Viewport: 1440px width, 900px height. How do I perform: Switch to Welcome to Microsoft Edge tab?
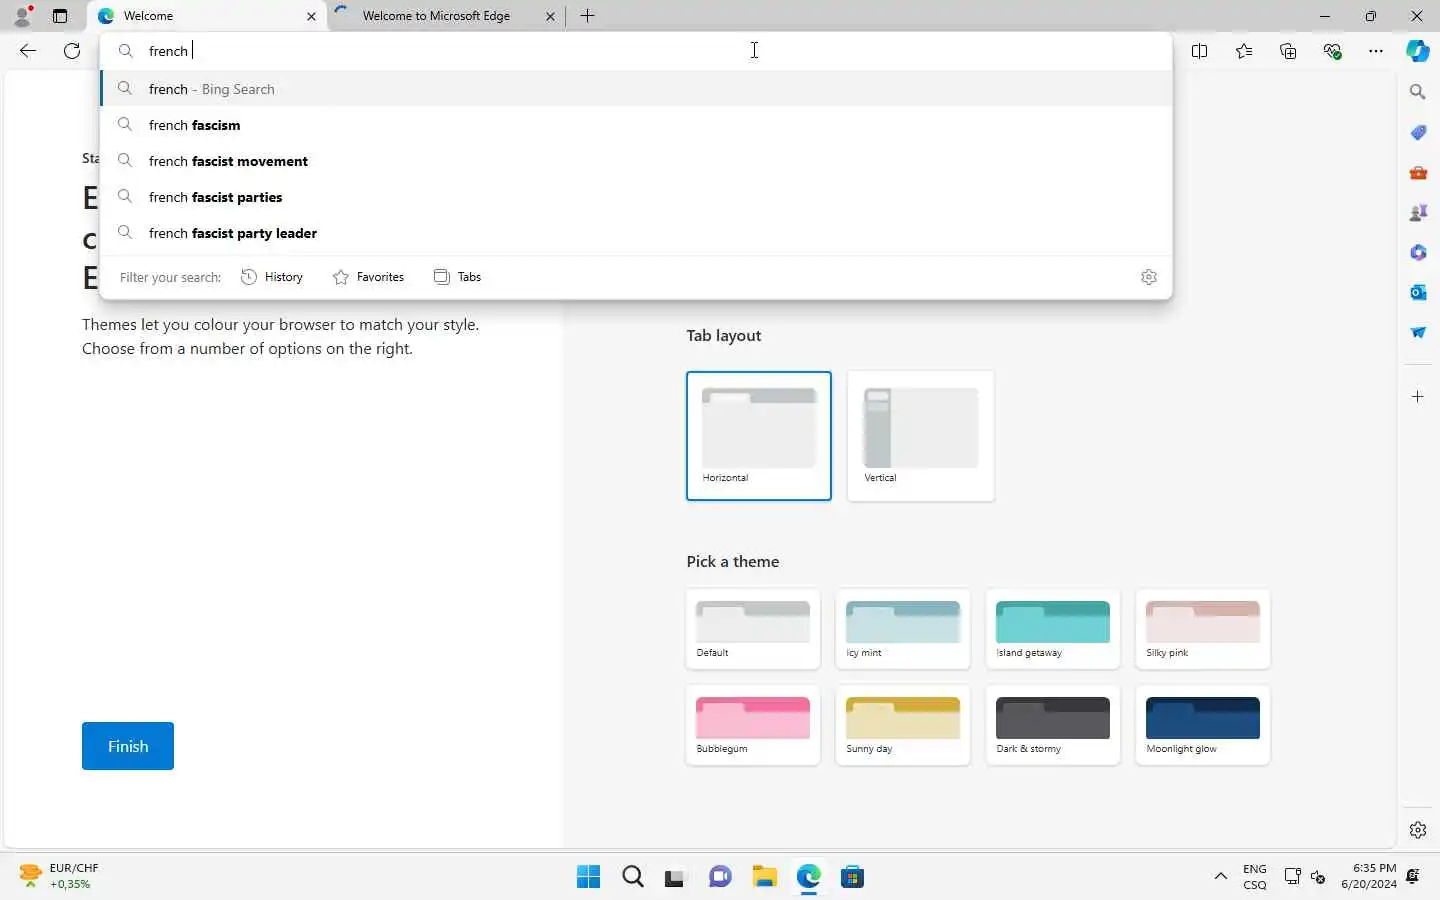pyautogui.click(x=436, y=16)
